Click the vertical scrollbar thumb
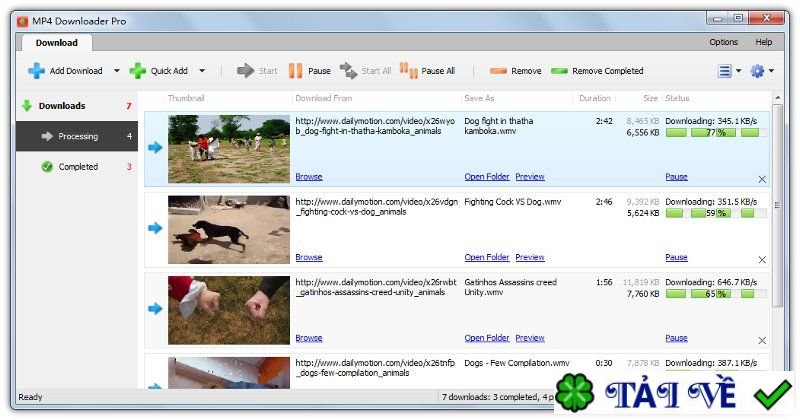 click(777, 205)
